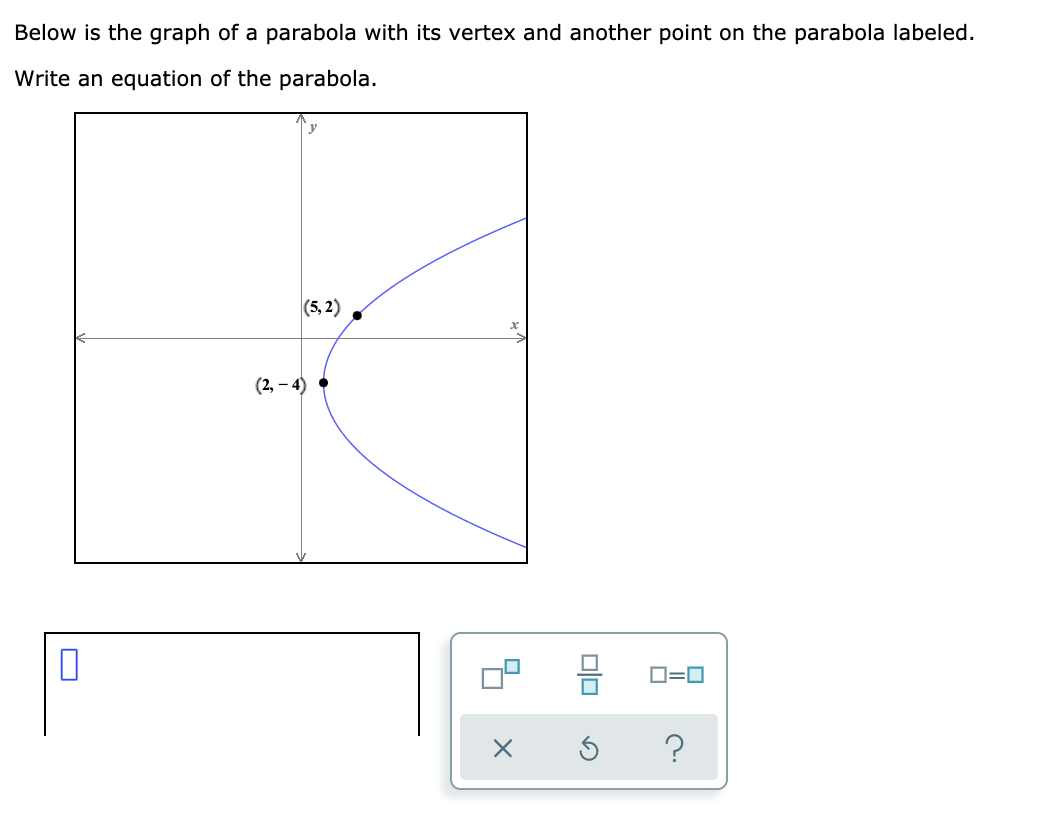Click the X clear icon in the palette

point(504,748)
